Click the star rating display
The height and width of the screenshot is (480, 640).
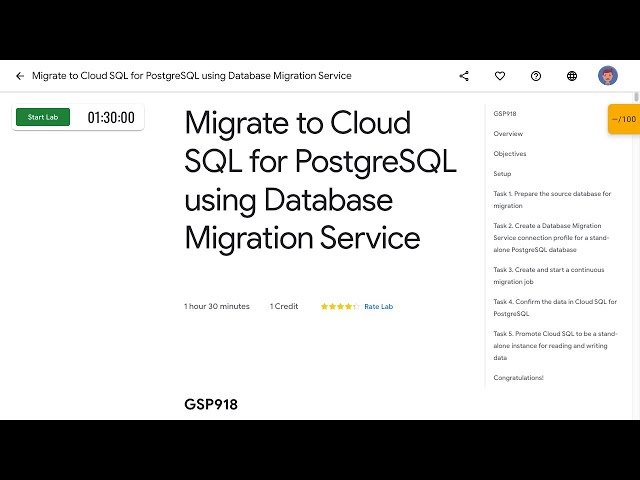(340, 307)
